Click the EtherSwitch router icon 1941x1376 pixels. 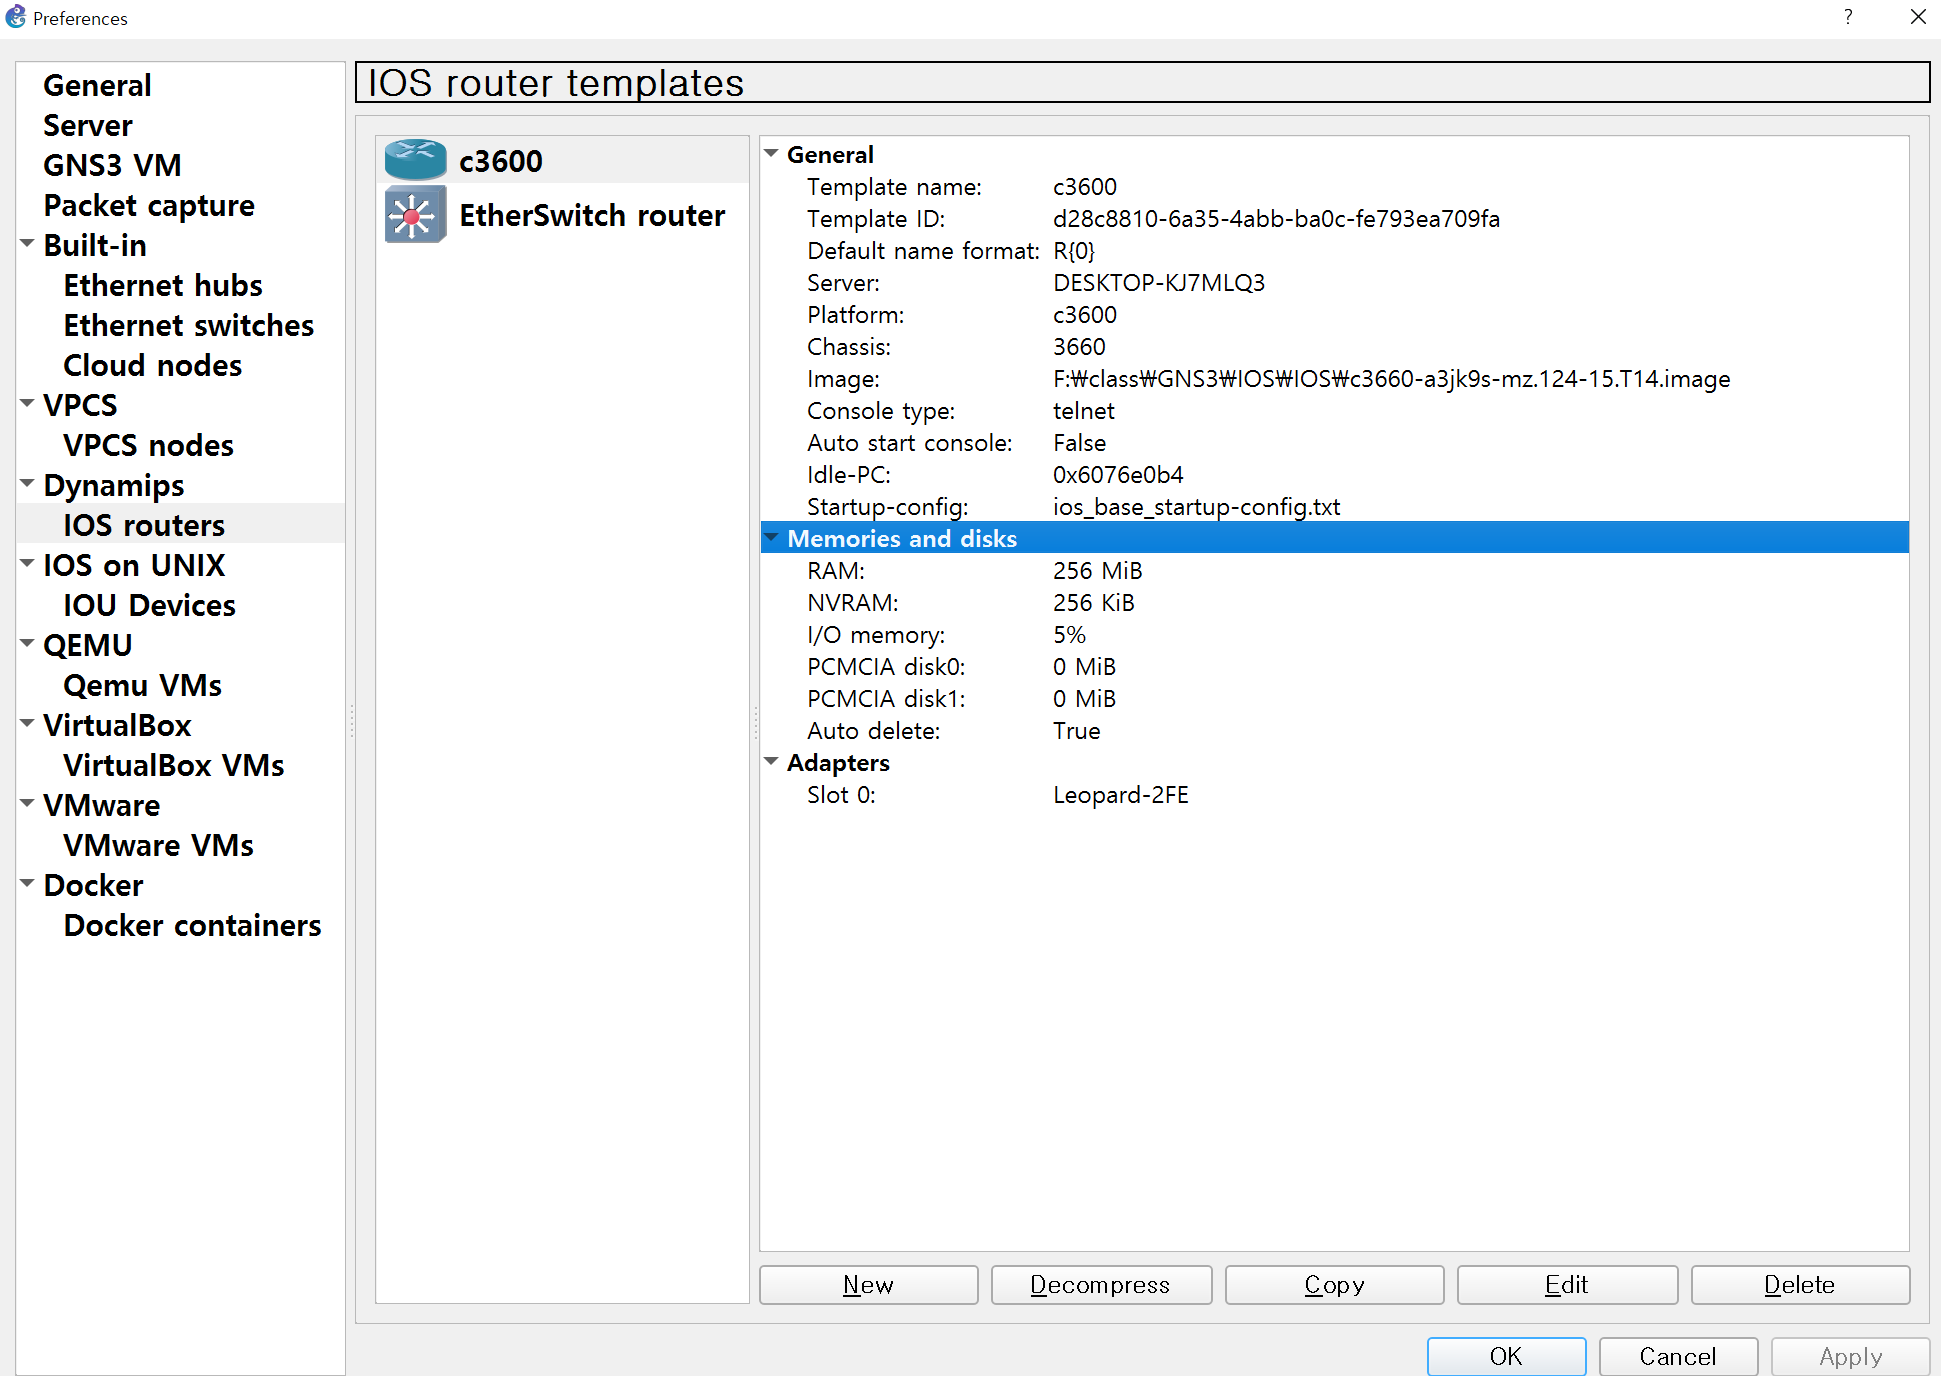[415, 215]
